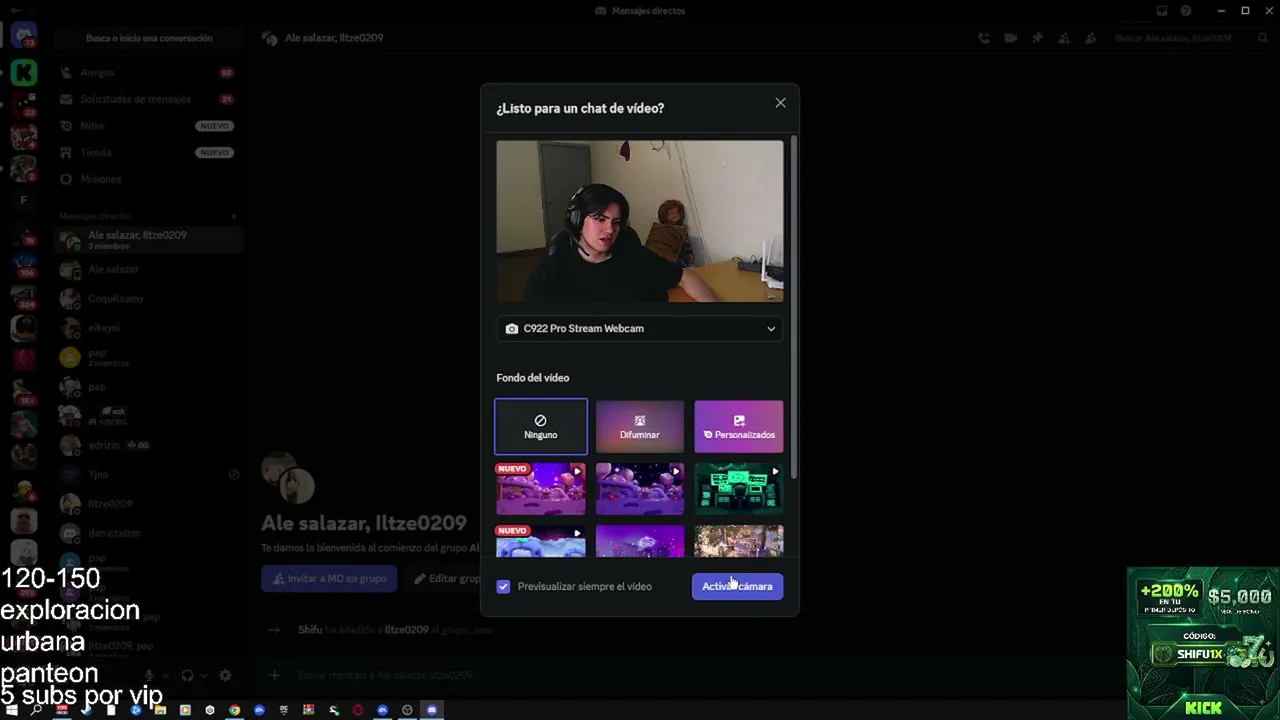Open Discord user settings gear

click(x=225, y=676)
